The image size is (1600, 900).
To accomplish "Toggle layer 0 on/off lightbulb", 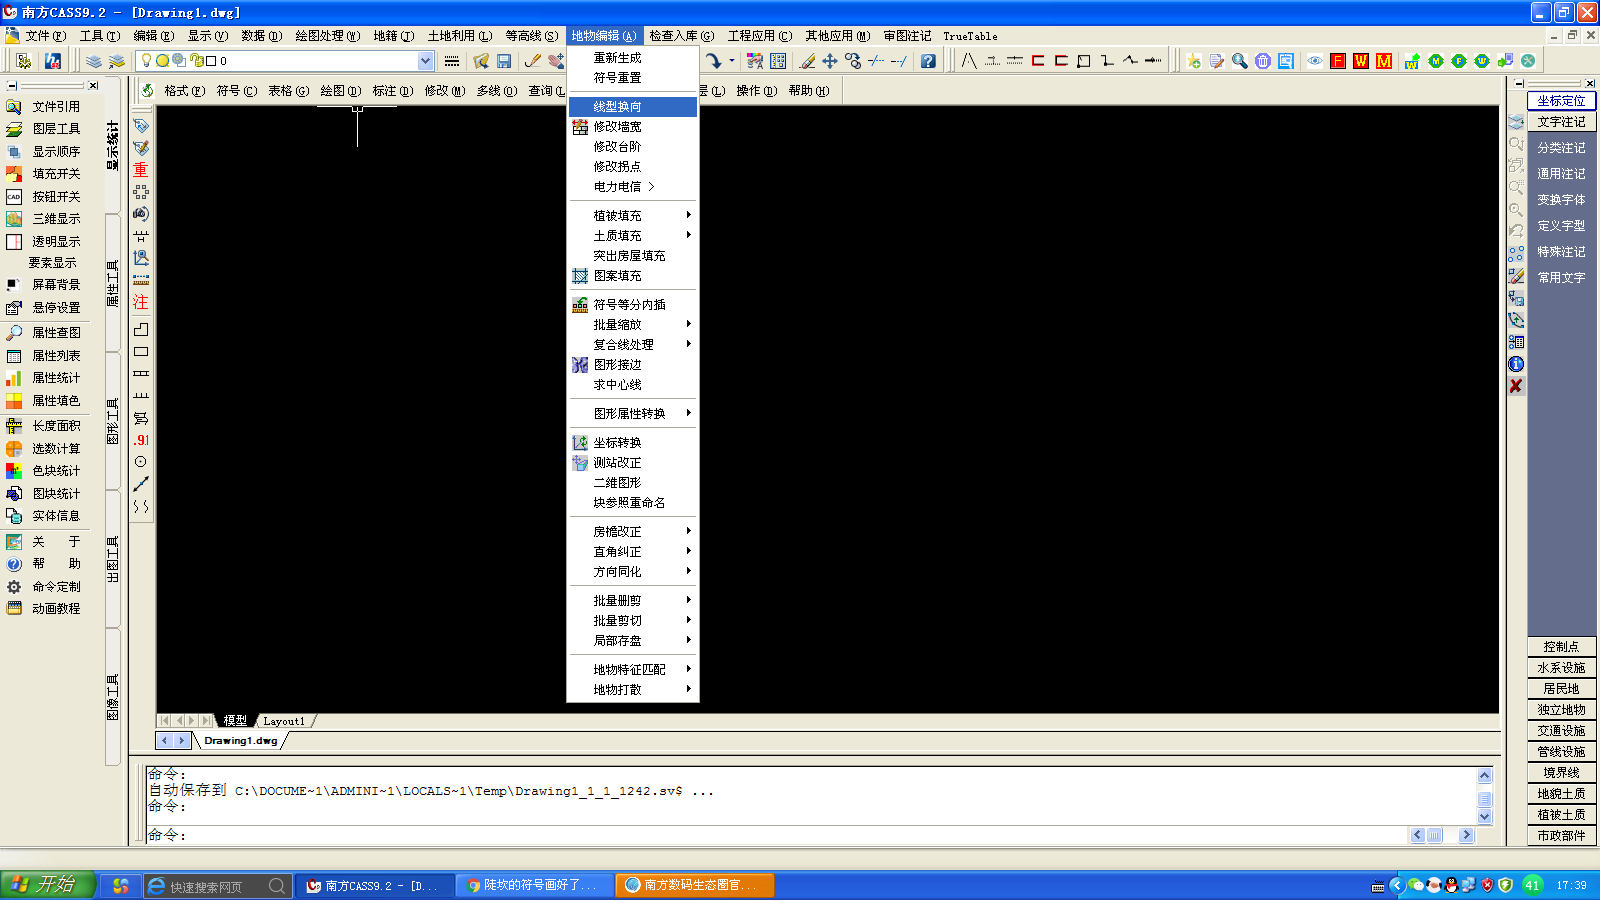I will [147, 61].
